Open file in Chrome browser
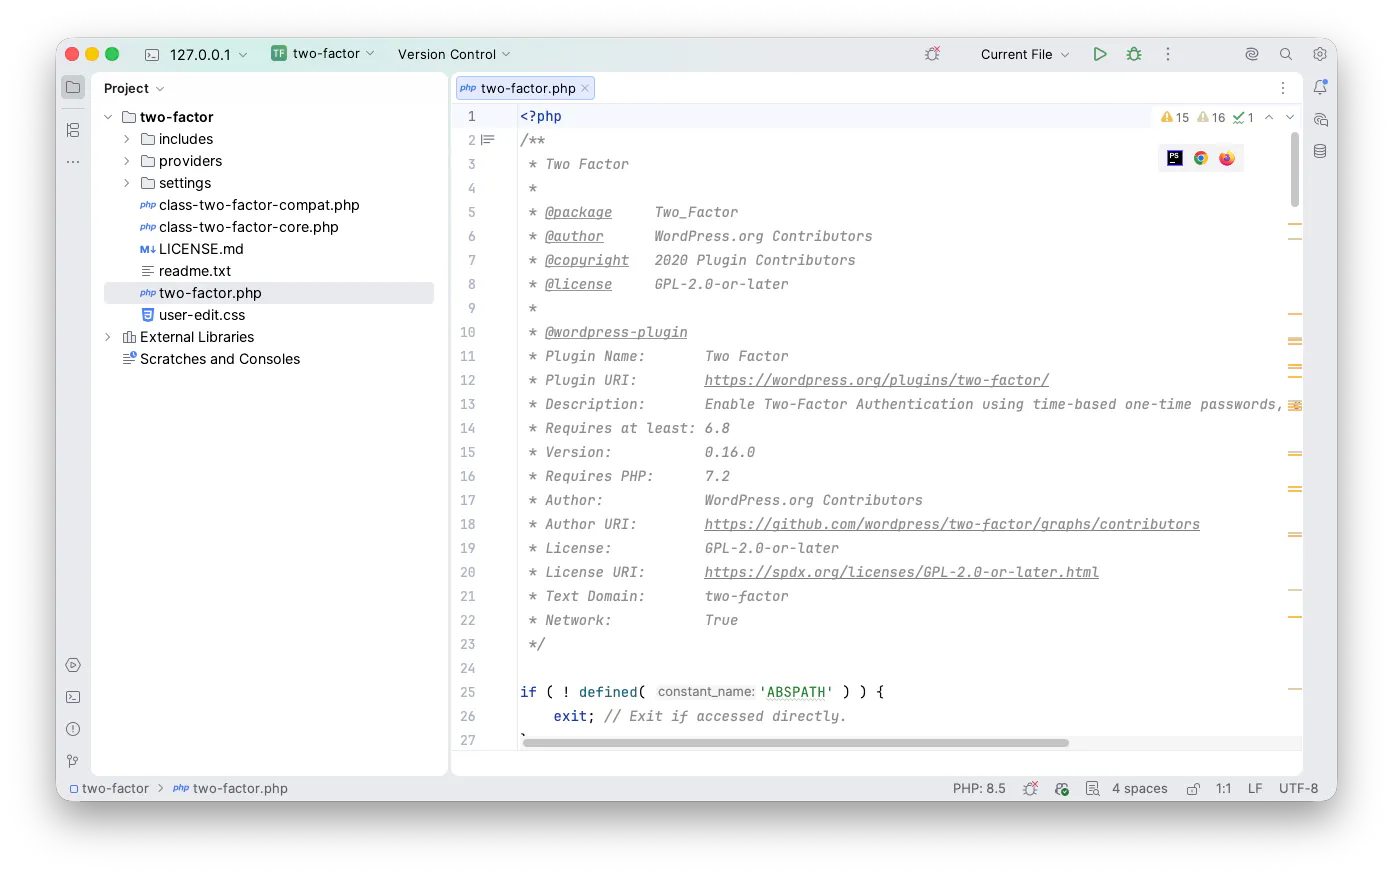Image resolution: width=1393 pixels, height=875 pixels. (x=1201, y=158)
